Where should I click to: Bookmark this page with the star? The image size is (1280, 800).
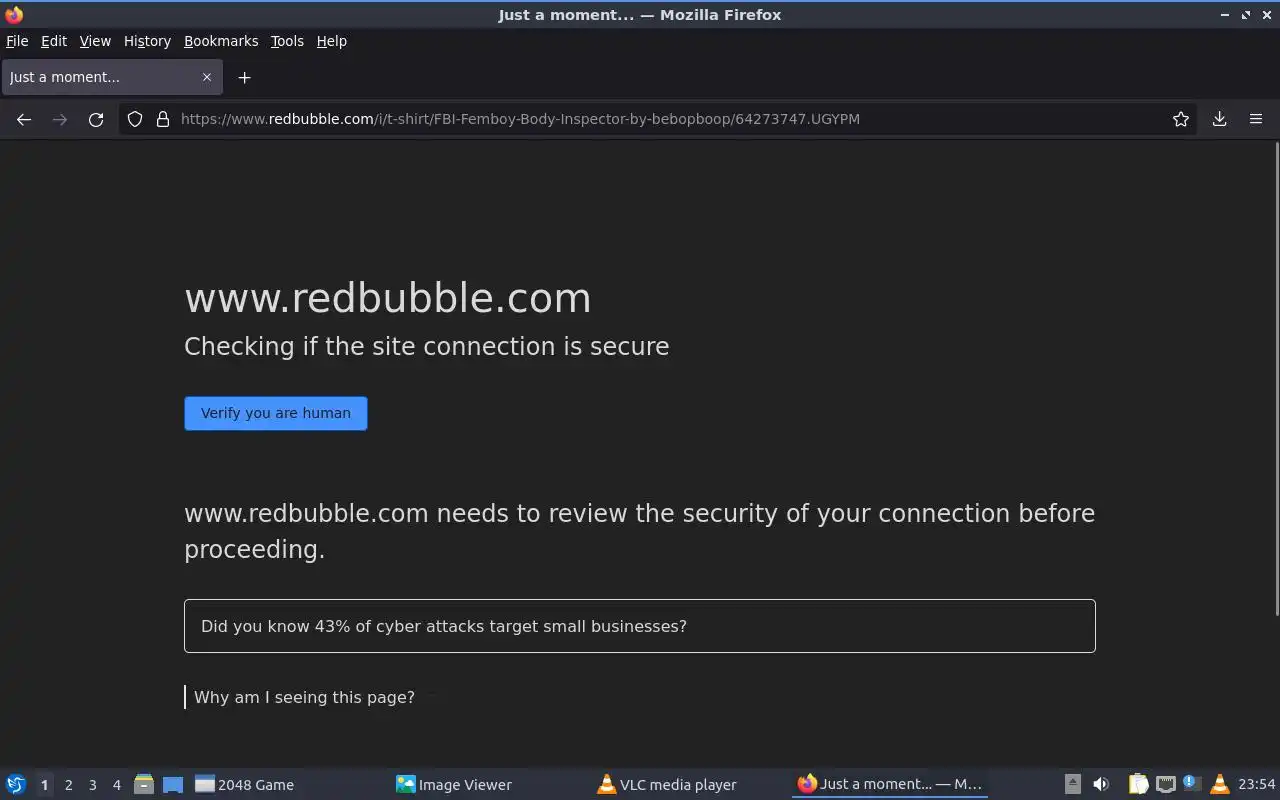1181,119
